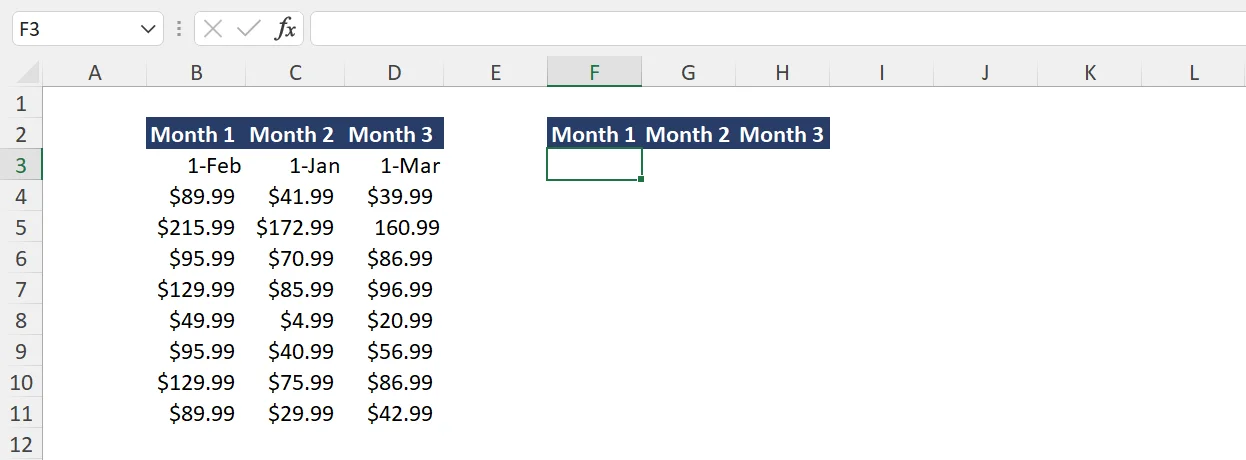This screenshot has width=1246, height=460.
Task: Click the fill handle of cell F3
Action: pyautogui.click(x=641, y=179)
